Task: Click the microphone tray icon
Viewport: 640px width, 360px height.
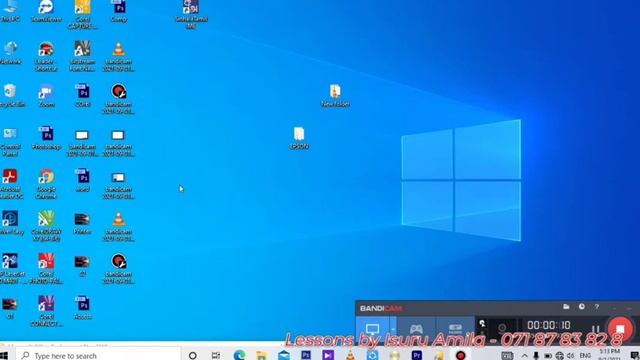Action: coord(536,356)
